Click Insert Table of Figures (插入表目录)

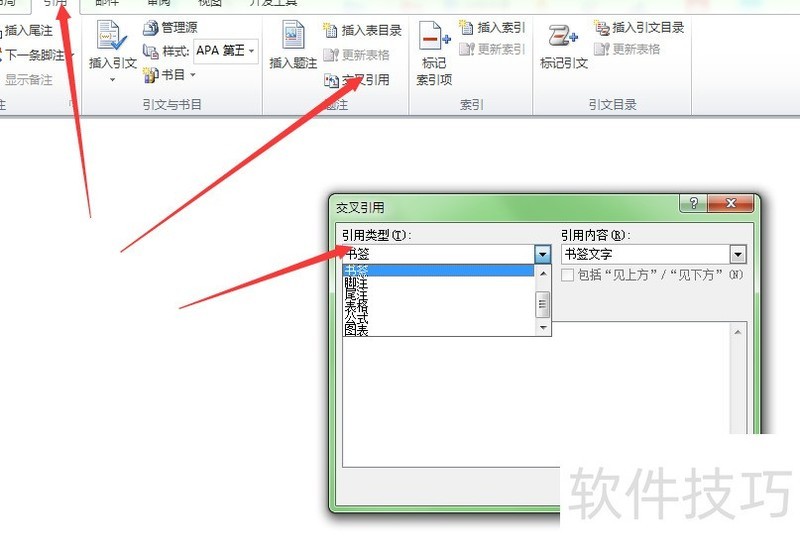coord(363,31)
